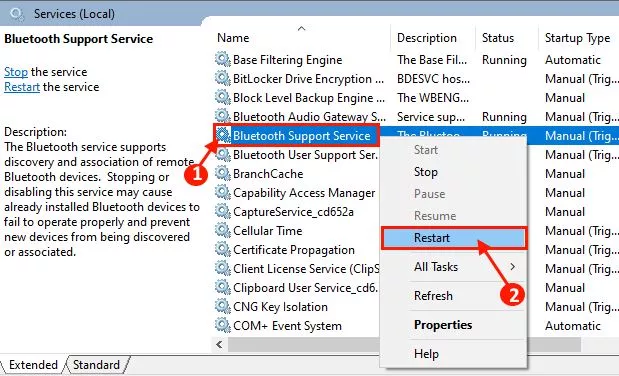
Task: Click the CaptureService_cd652a gear icon
Action: [x=223, y=211]
